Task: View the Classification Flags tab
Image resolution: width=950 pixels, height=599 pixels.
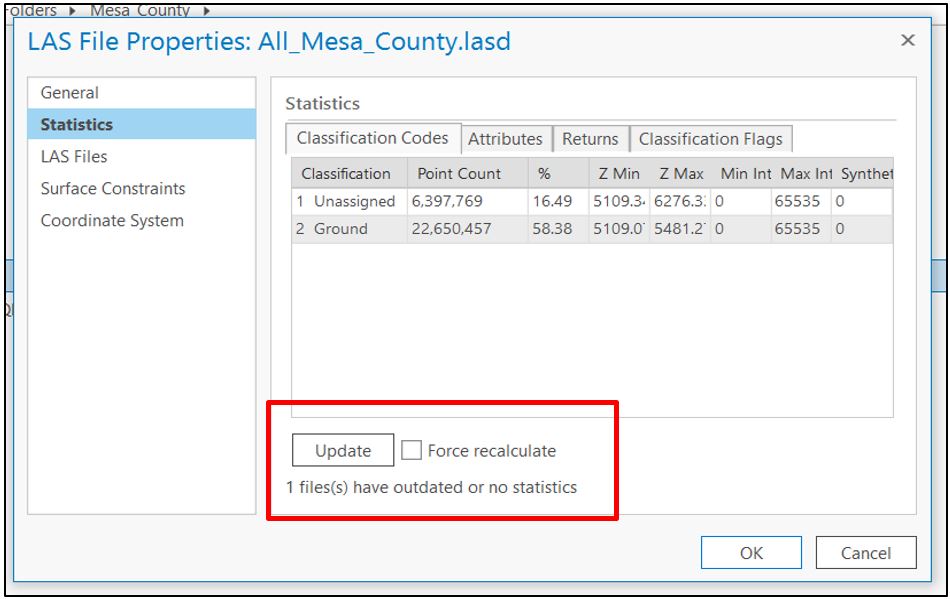Action: coord(710,140)
